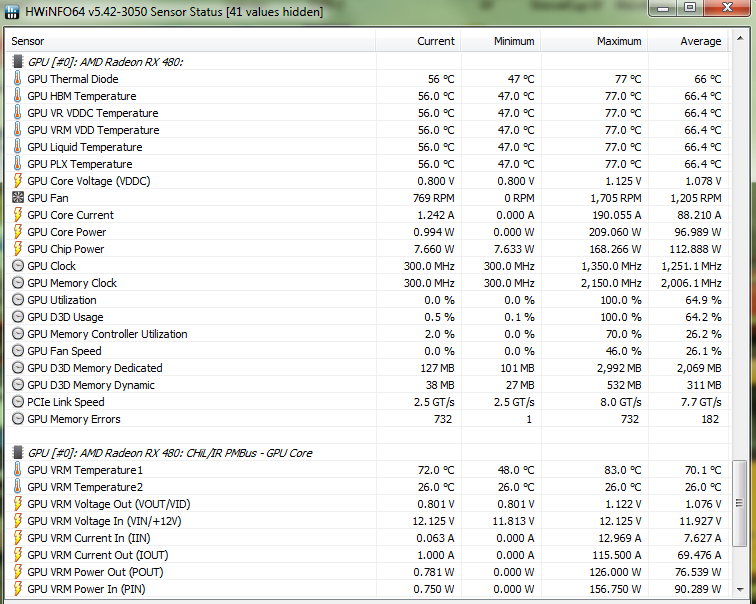The image size is (756, 604).
Task: Click the thermometer icon beside GPU Thermal Diode
Action: [x=17, y=79]
